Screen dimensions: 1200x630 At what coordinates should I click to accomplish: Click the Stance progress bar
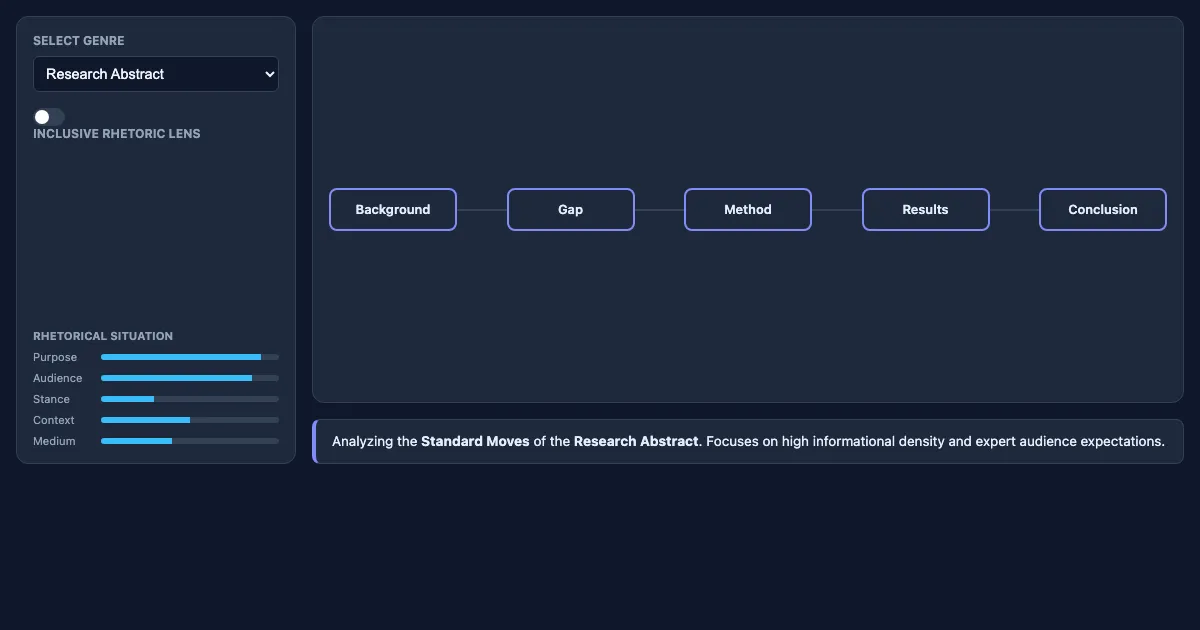click(x=190, y=399)
